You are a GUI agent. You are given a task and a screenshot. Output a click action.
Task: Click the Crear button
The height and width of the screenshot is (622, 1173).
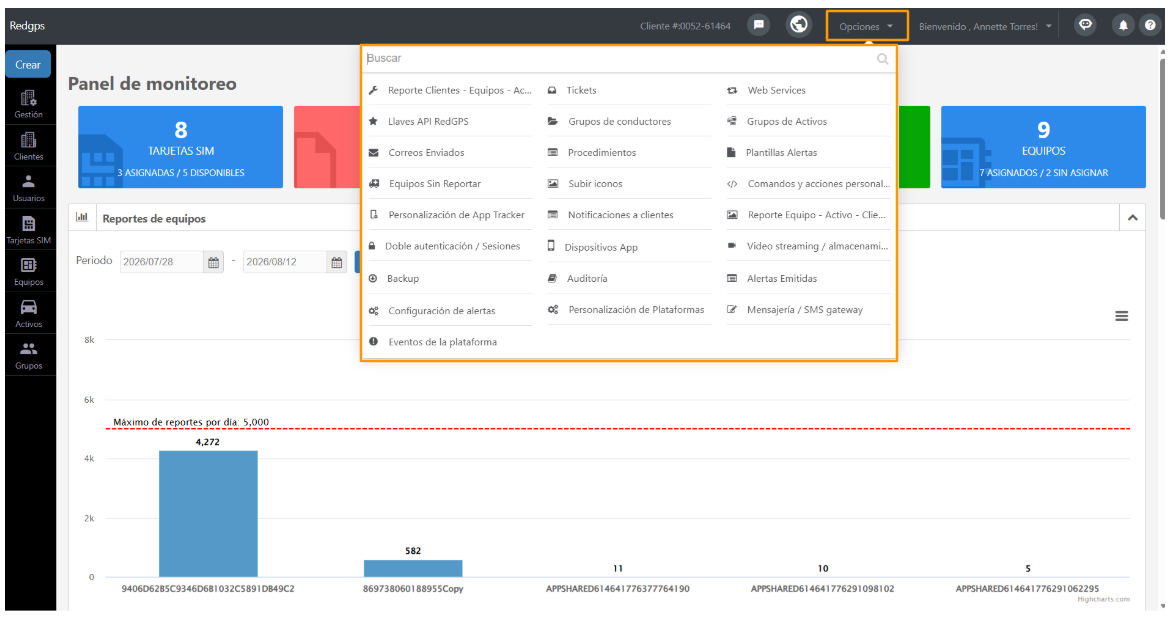[x=28, y=64]
